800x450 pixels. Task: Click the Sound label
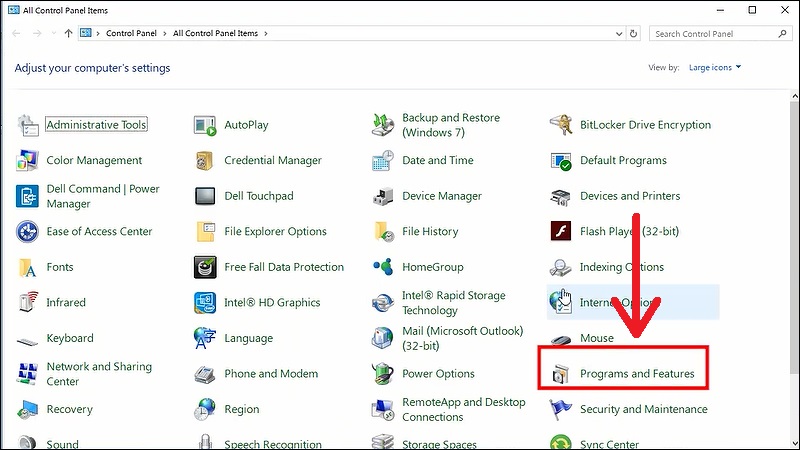62,444
